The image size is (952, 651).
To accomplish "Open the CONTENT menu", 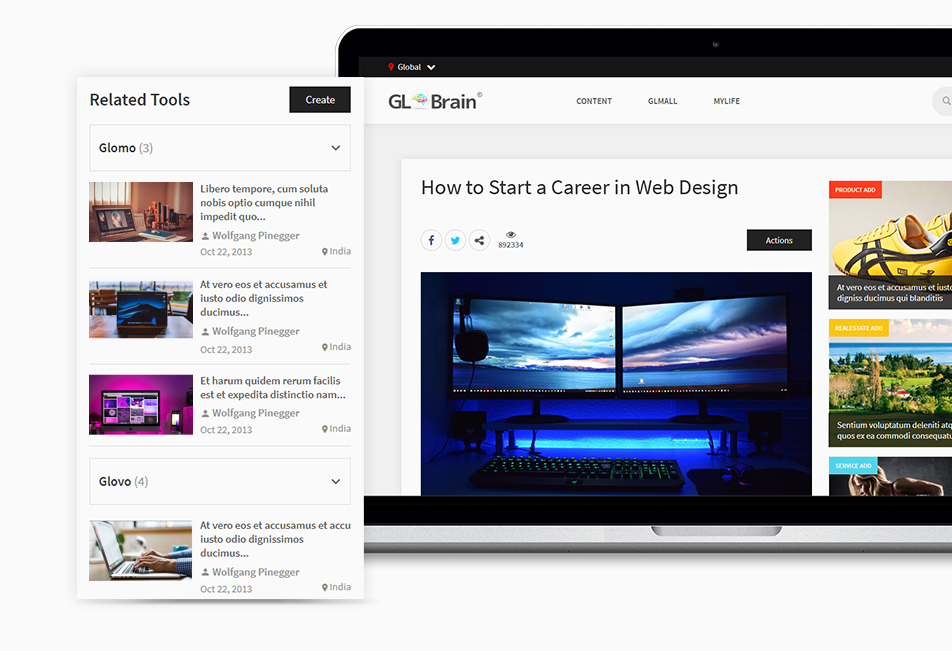I will pyautogui.click(x=594, y=101).
